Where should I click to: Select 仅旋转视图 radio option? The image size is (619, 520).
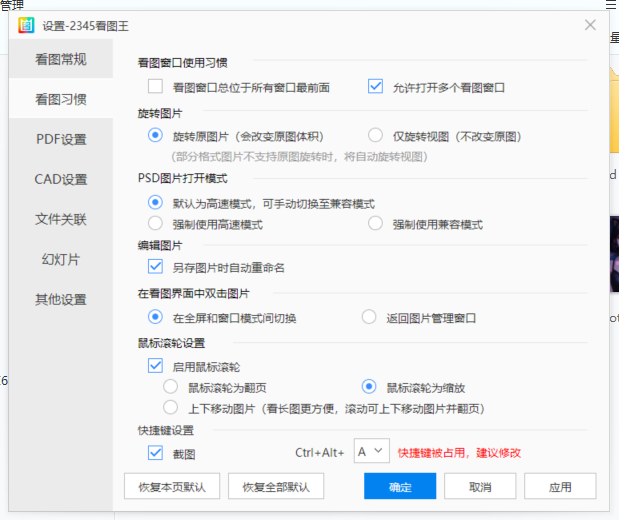376,136
